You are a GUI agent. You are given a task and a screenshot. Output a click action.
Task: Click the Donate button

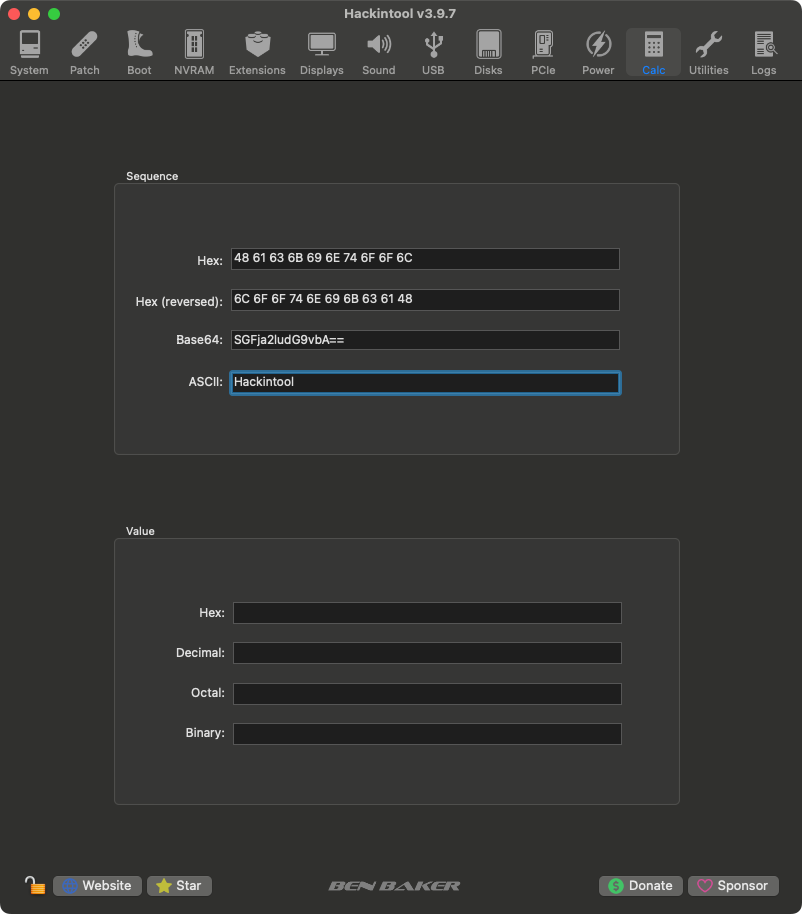641,885
